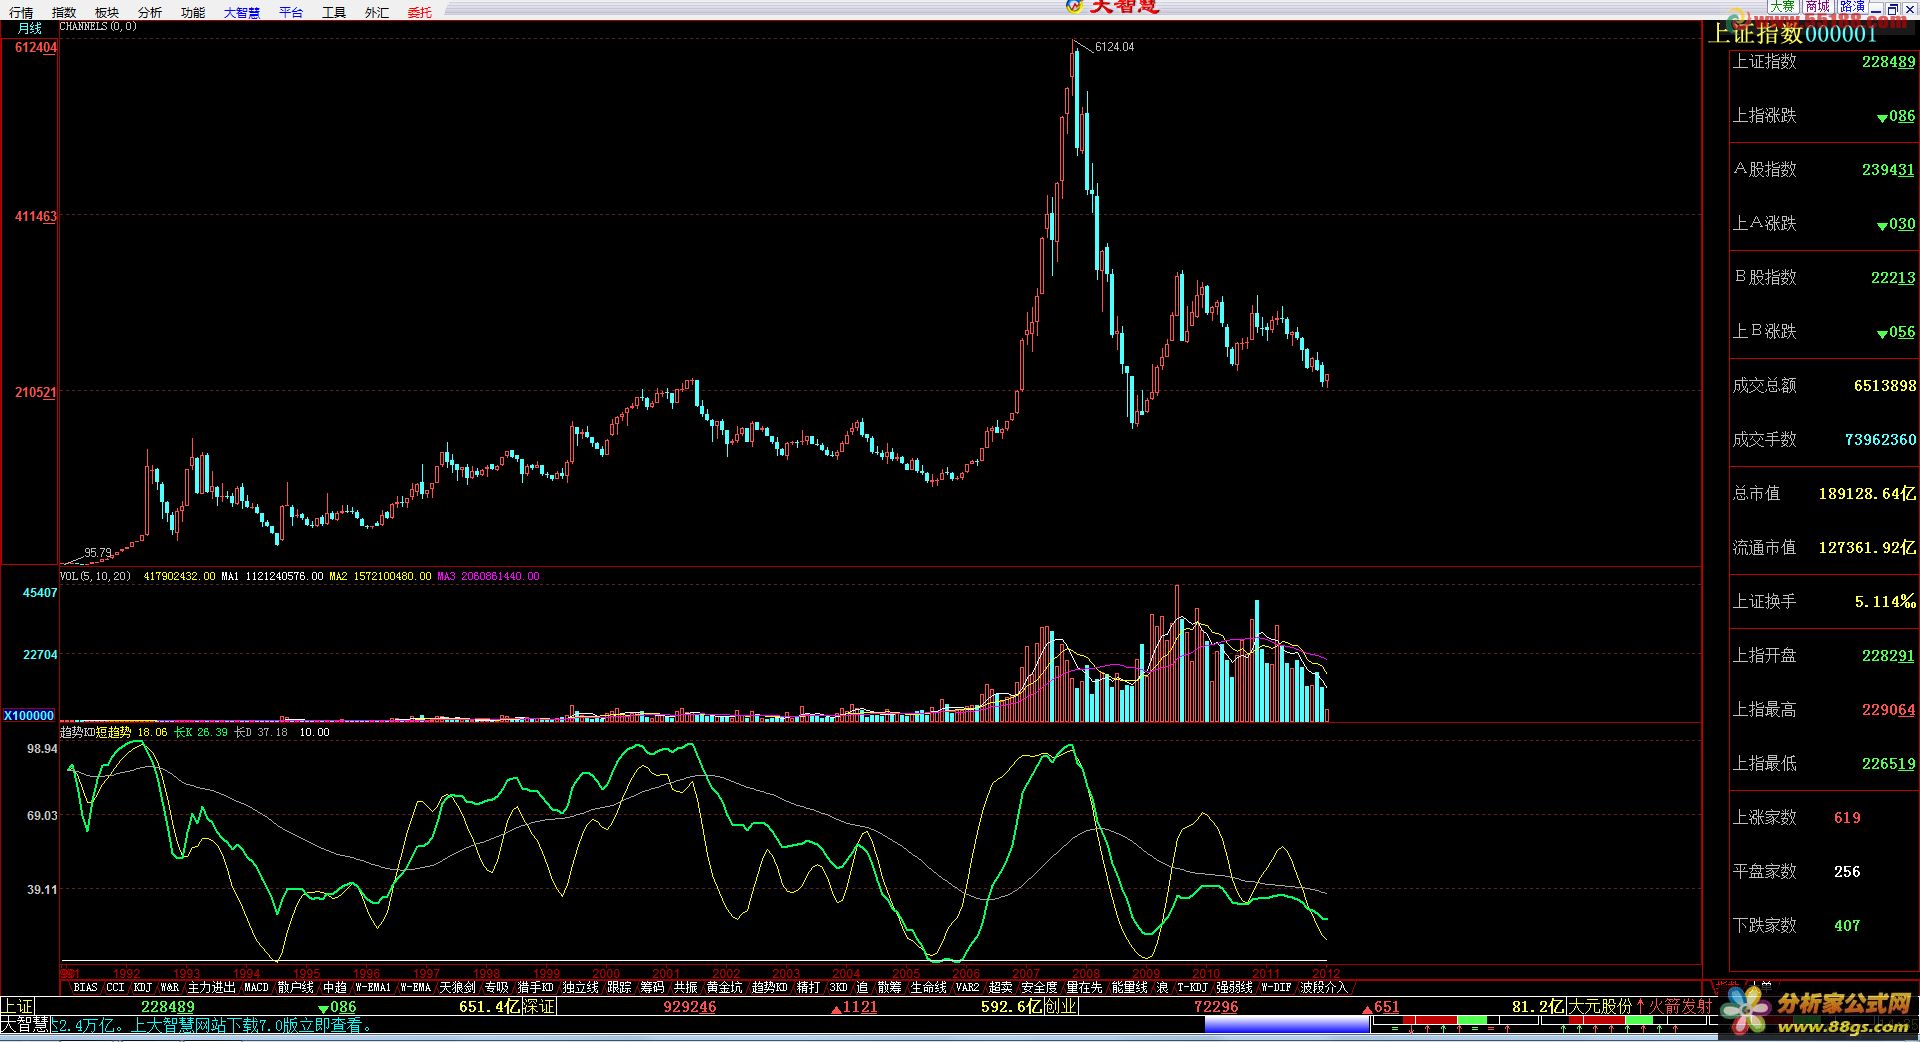This screenshot has height=1042, width=1920.
Task: Open the 指数 menu
Action: tap(64, 13)
